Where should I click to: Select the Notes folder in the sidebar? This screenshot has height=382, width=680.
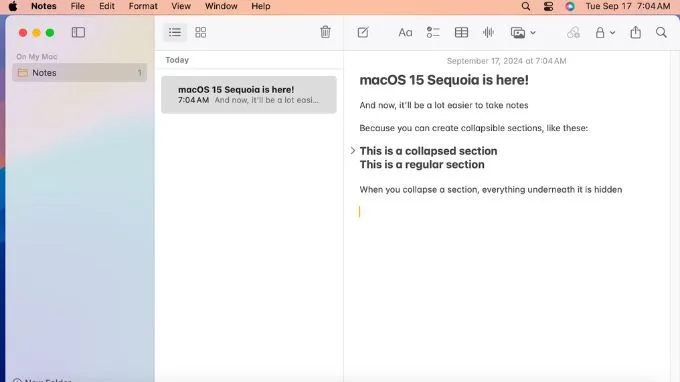80,73
